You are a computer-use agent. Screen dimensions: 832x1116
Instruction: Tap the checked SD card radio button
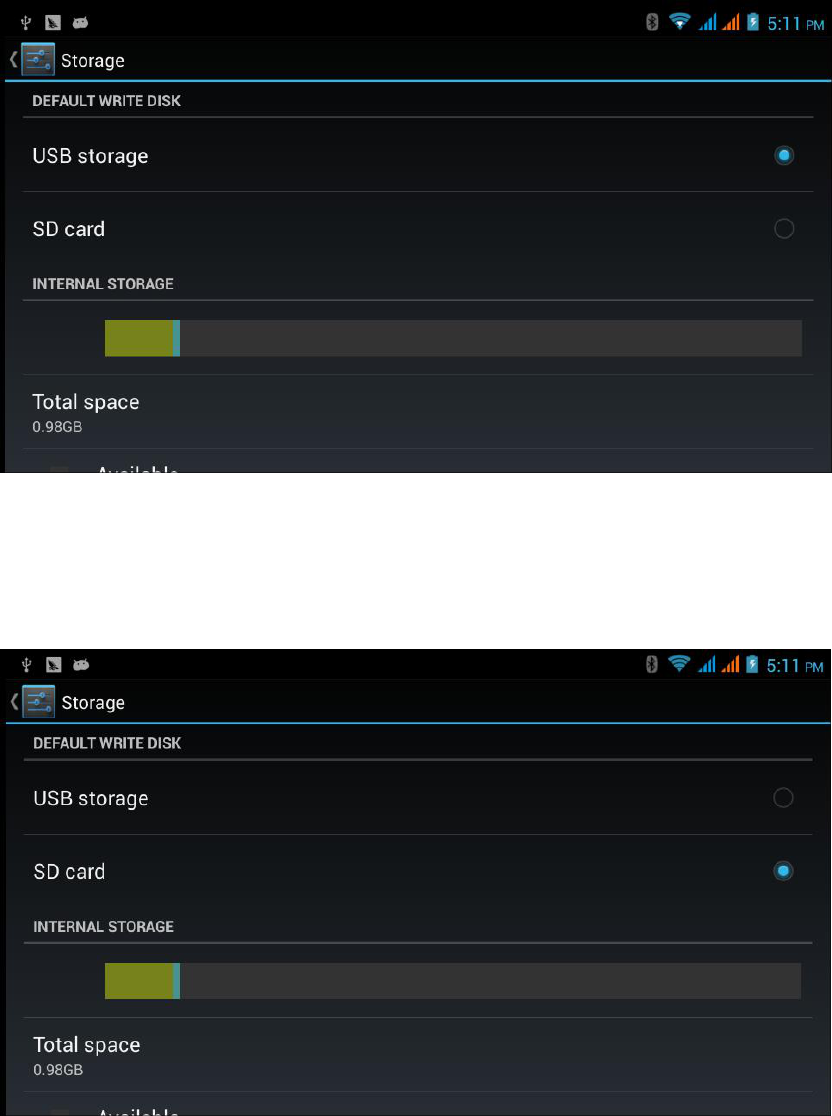coord(783,871)
